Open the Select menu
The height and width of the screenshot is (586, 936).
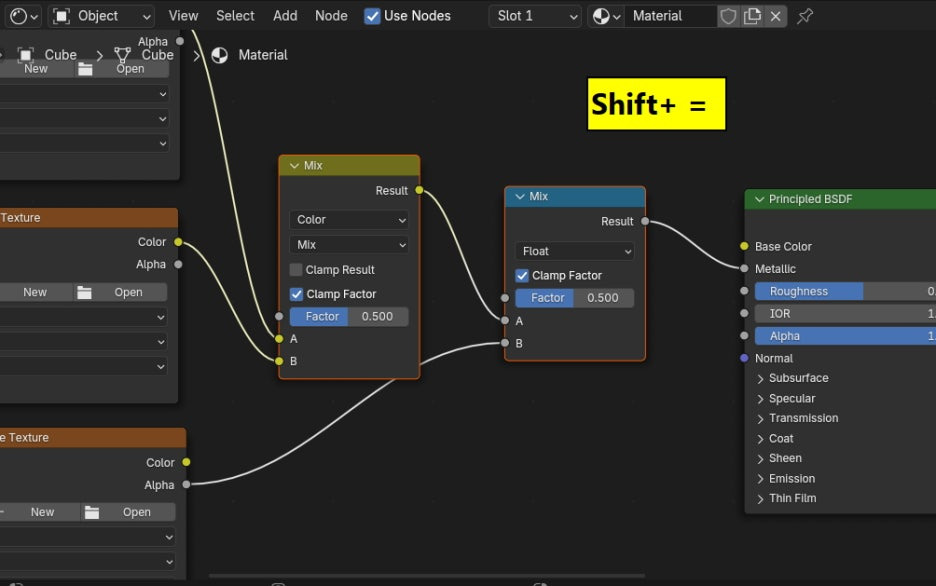click(235, 16)
